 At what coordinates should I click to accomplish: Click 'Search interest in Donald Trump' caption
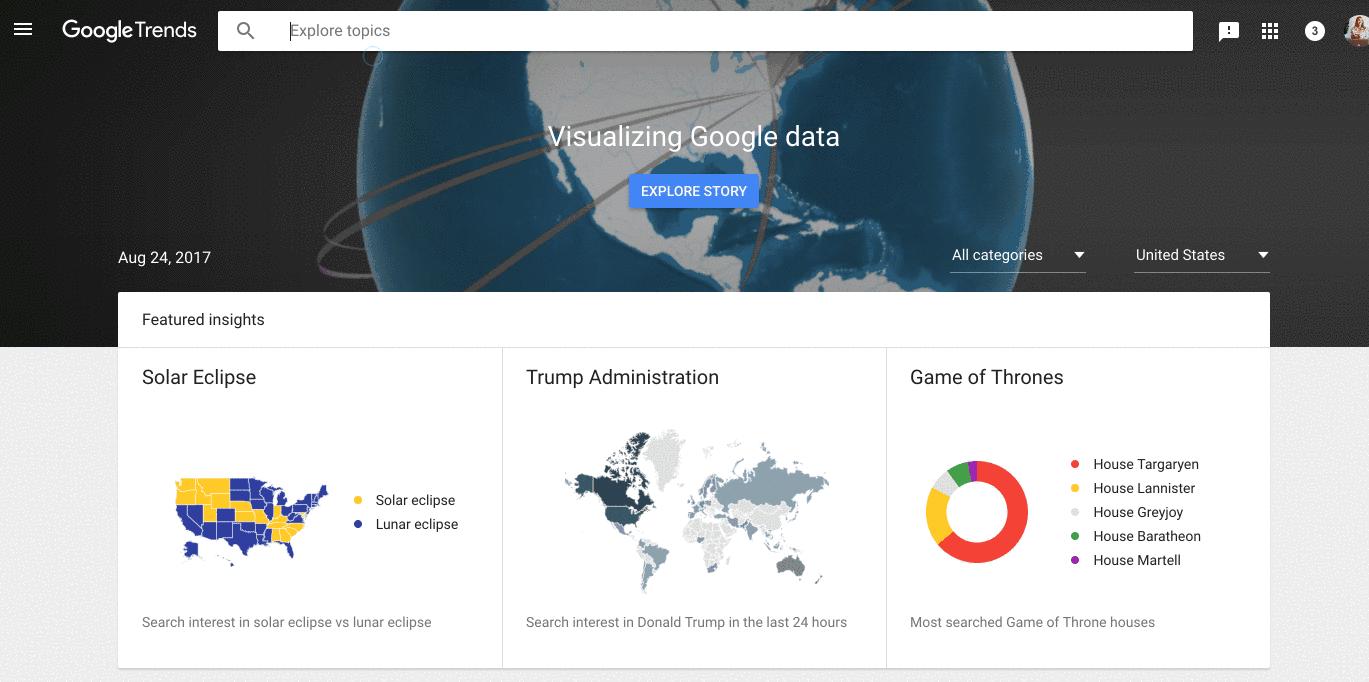click(x=686, y=622)
